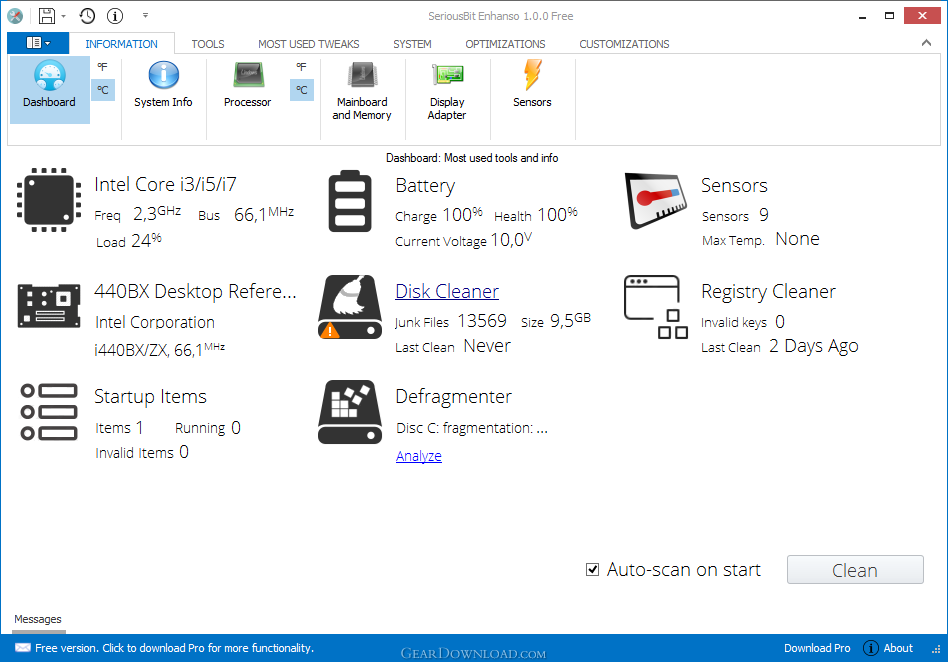Open the Display Adapter icon

[x=447, y=76]
